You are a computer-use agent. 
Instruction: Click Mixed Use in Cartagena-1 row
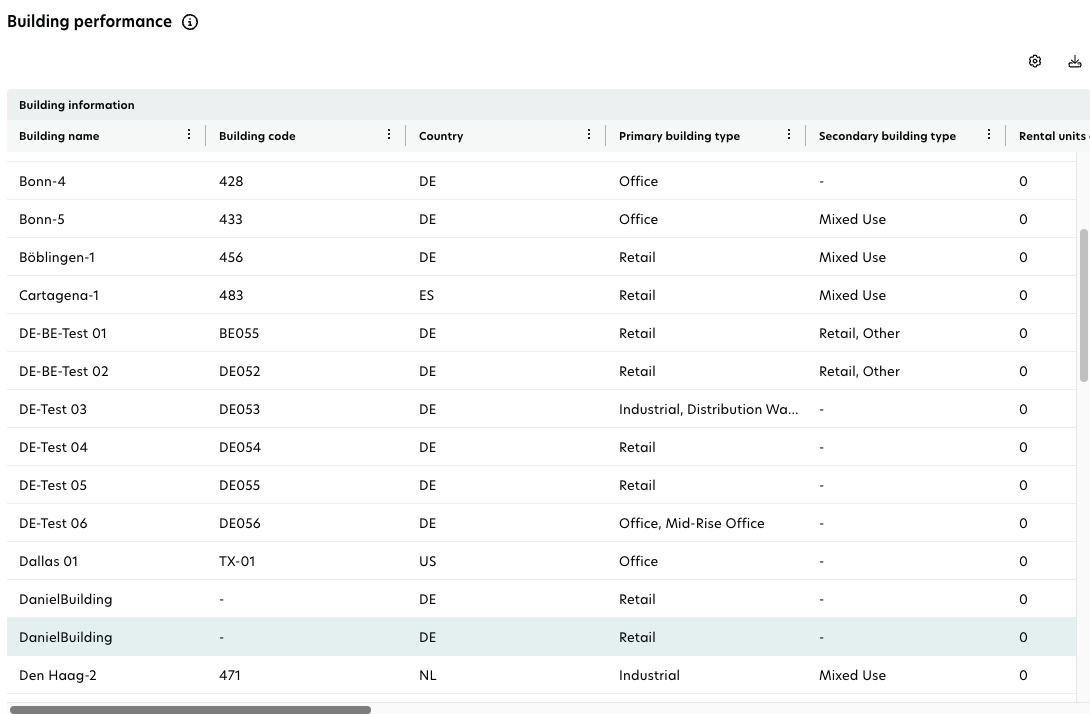pyautogui.click(x=852, y=295)
